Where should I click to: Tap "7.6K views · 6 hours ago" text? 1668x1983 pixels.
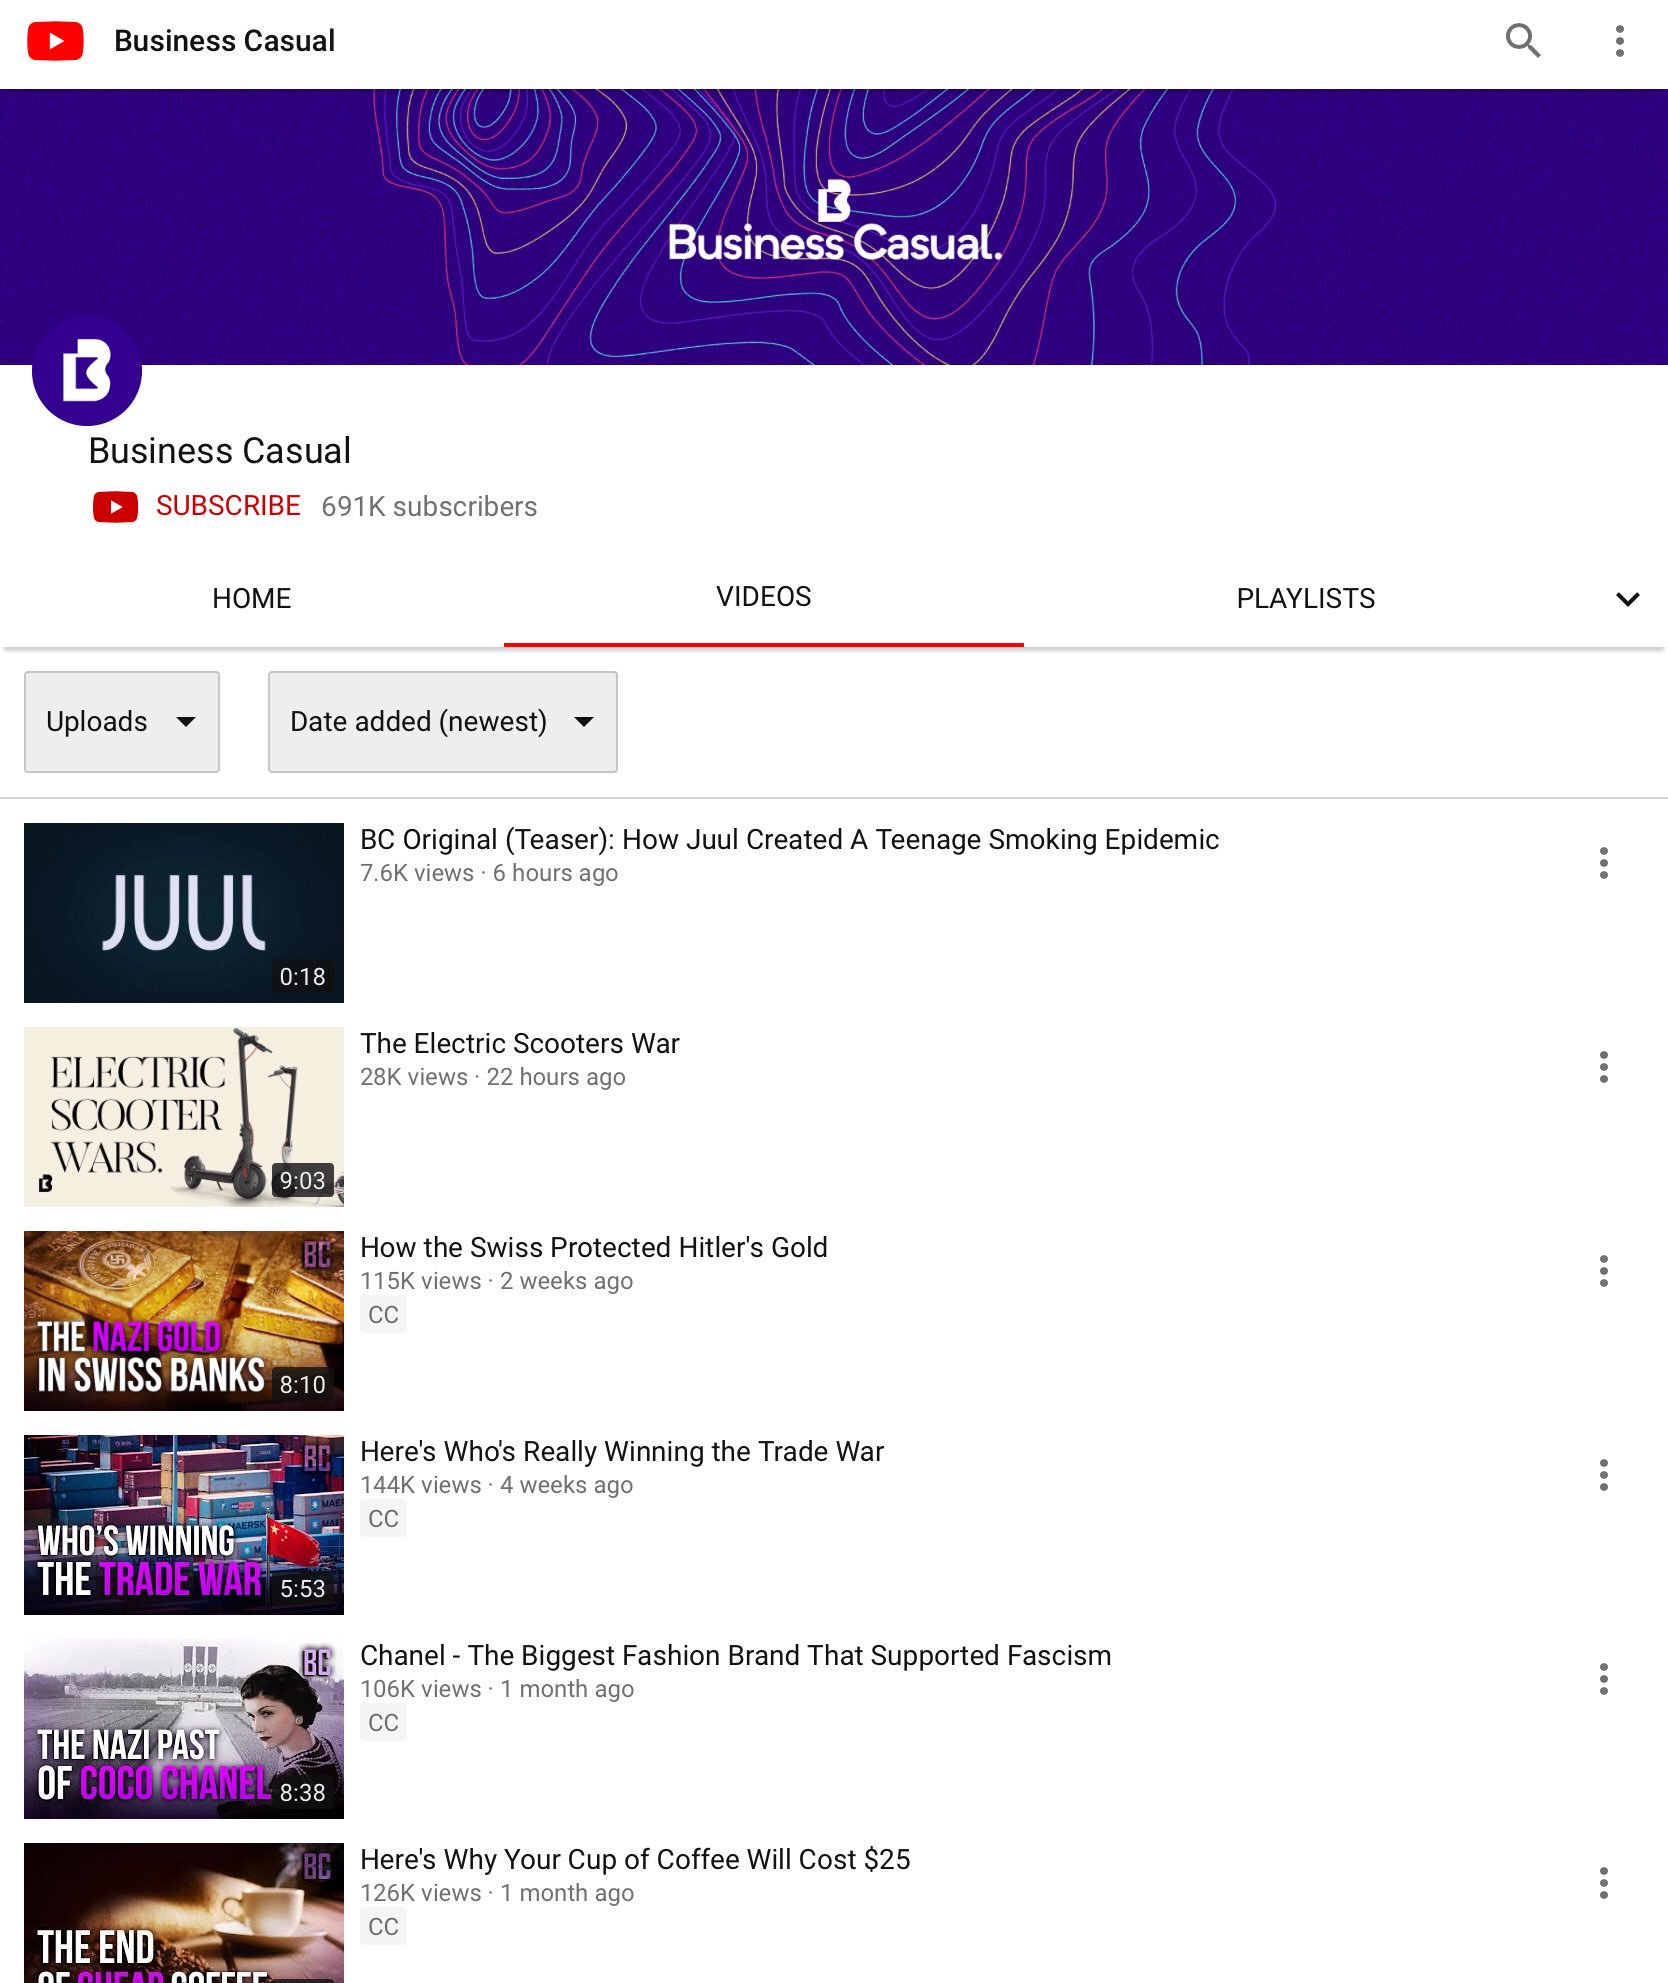(489, 873)
